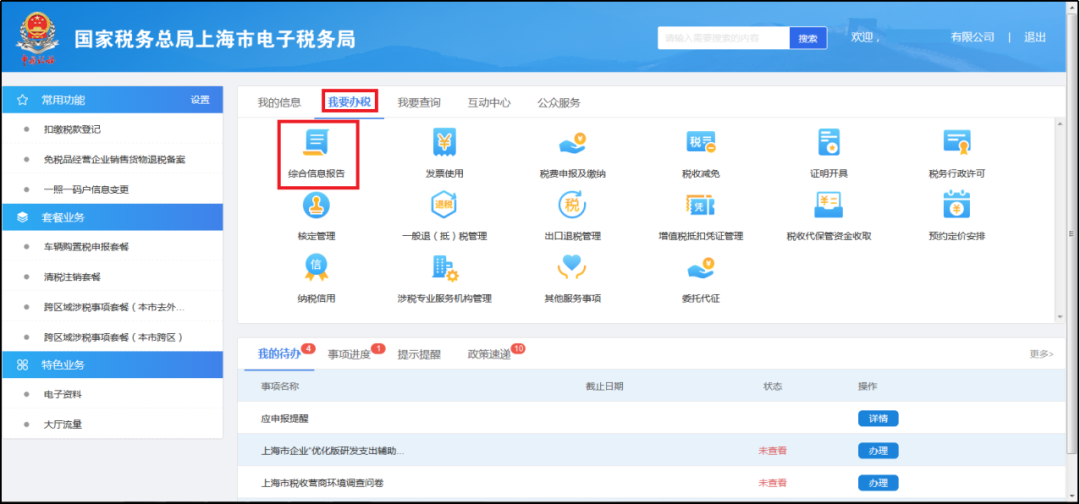Select the 事项进度 tab
1080x504 pixels.
point(349,355)
